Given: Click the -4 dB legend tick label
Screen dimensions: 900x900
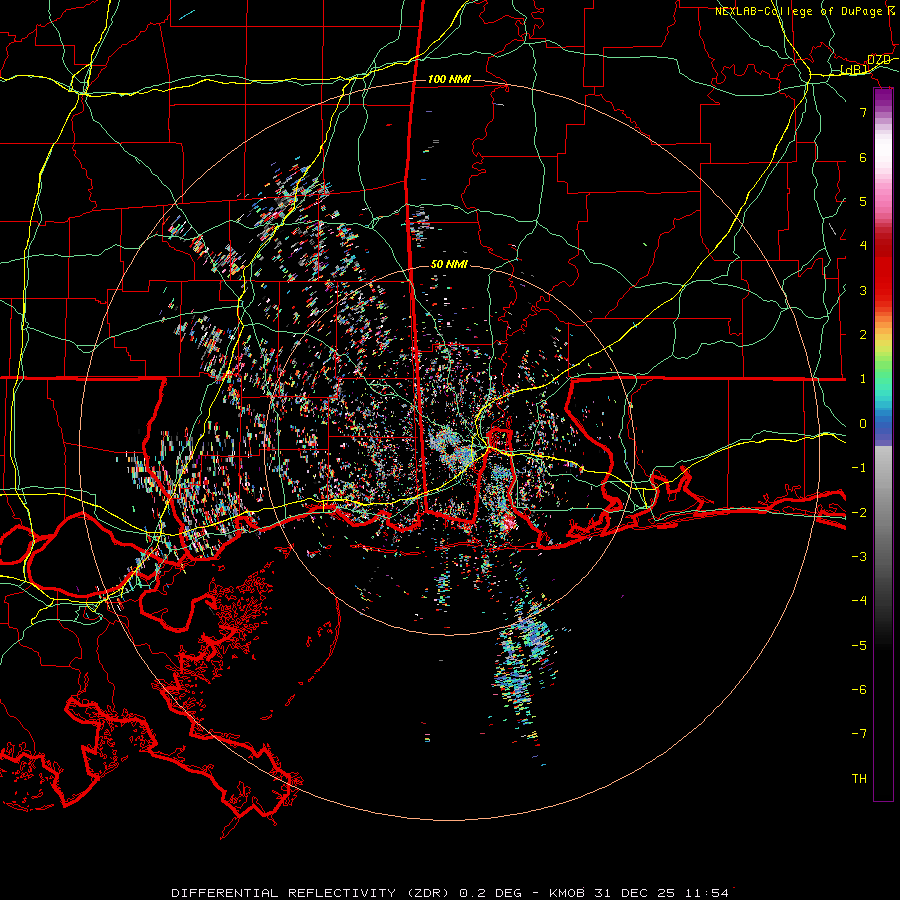Looking at the screenshot, I should pyautogui.click(x=859, y=600).
